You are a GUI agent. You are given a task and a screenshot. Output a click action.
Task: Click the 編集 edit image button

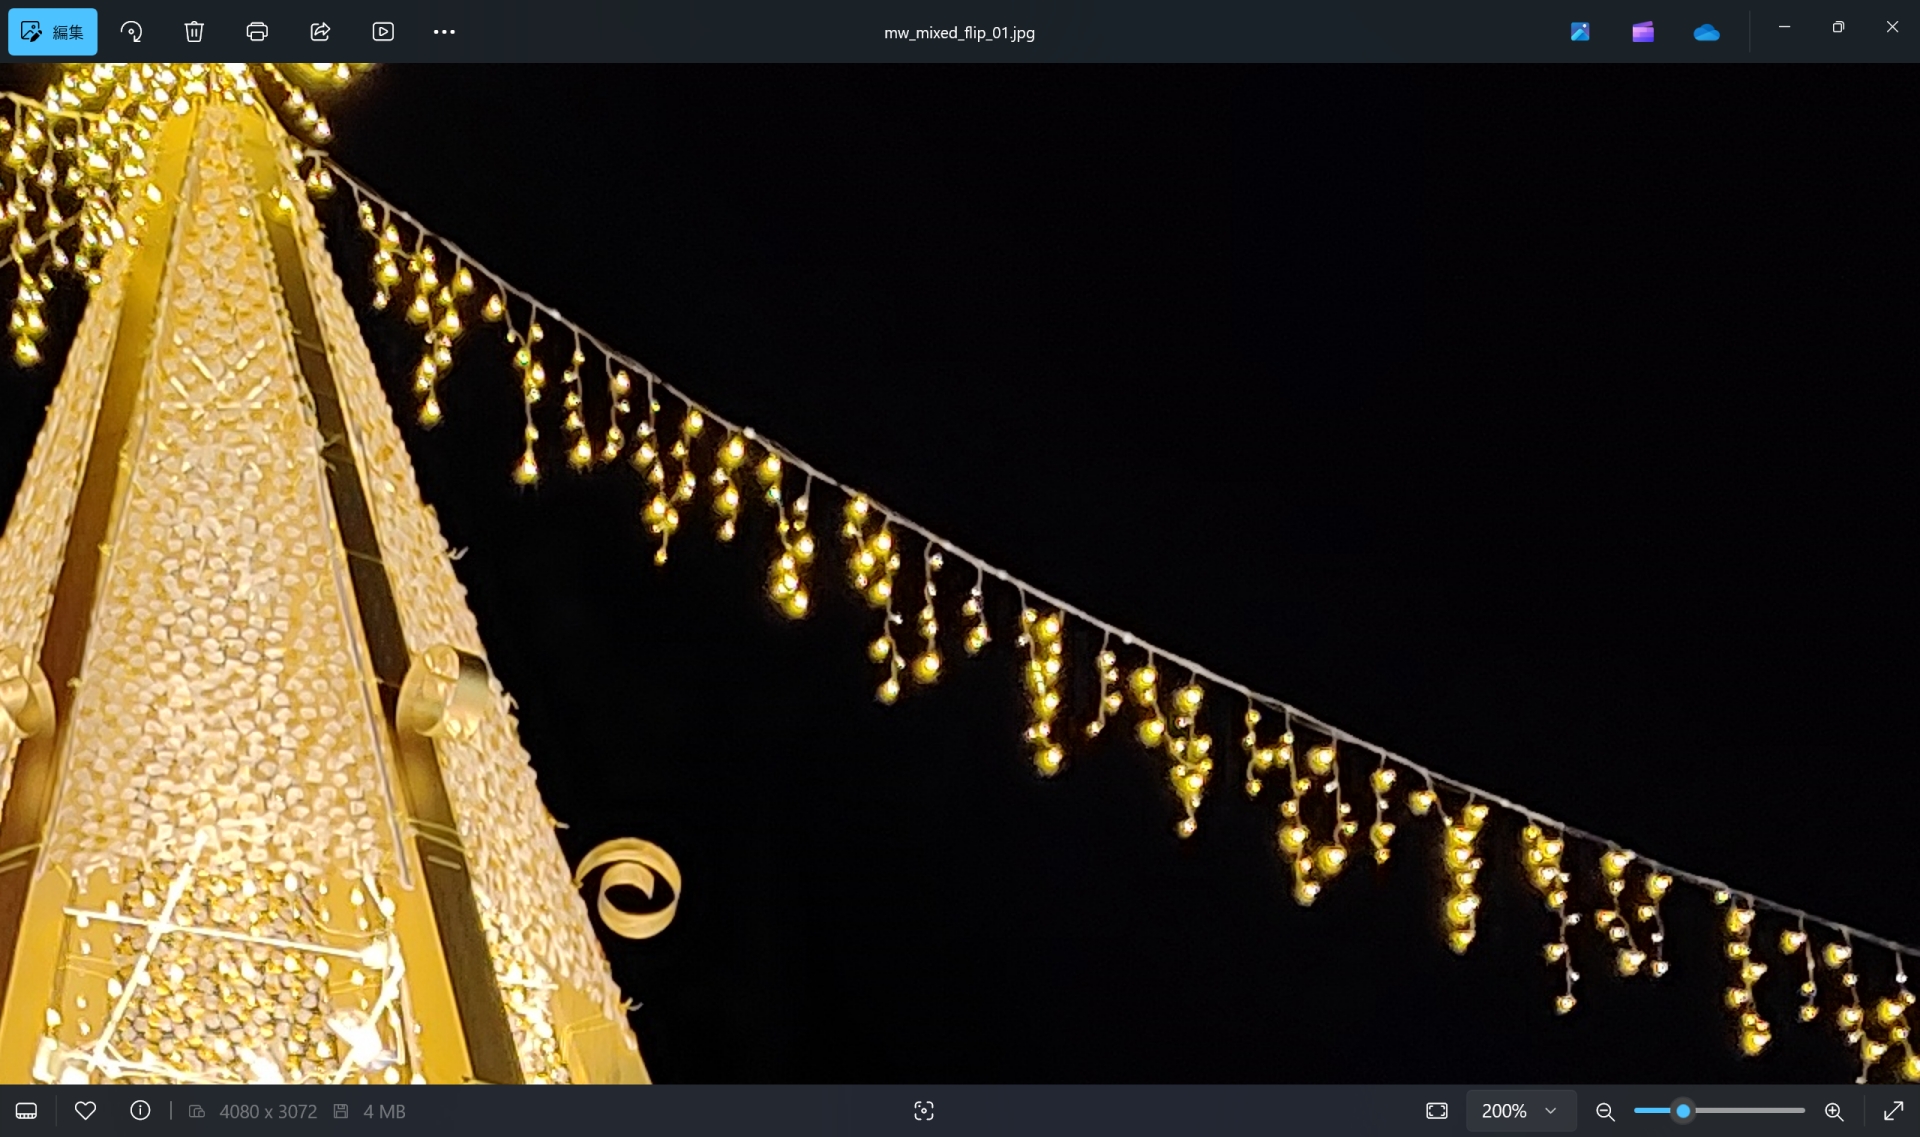click(53, 32)
